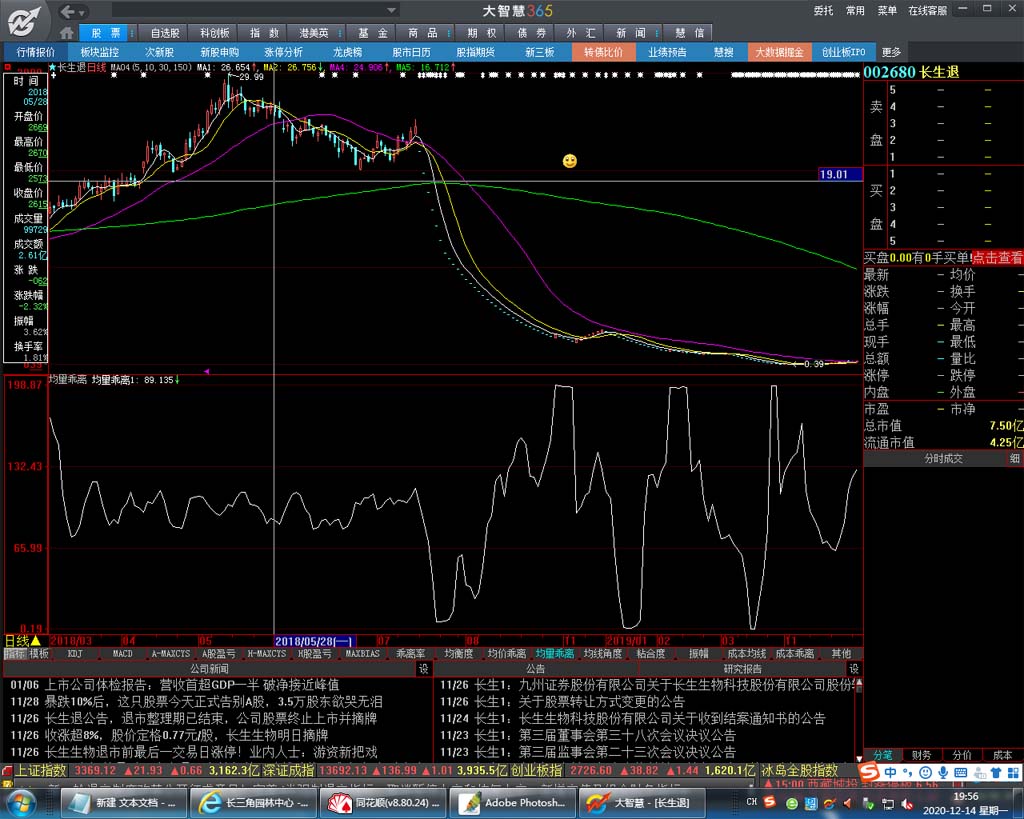Screen dimensions: 1024x819
Task: Expand the 商品 tab dropdown marker
Action: tap(449, 33)
